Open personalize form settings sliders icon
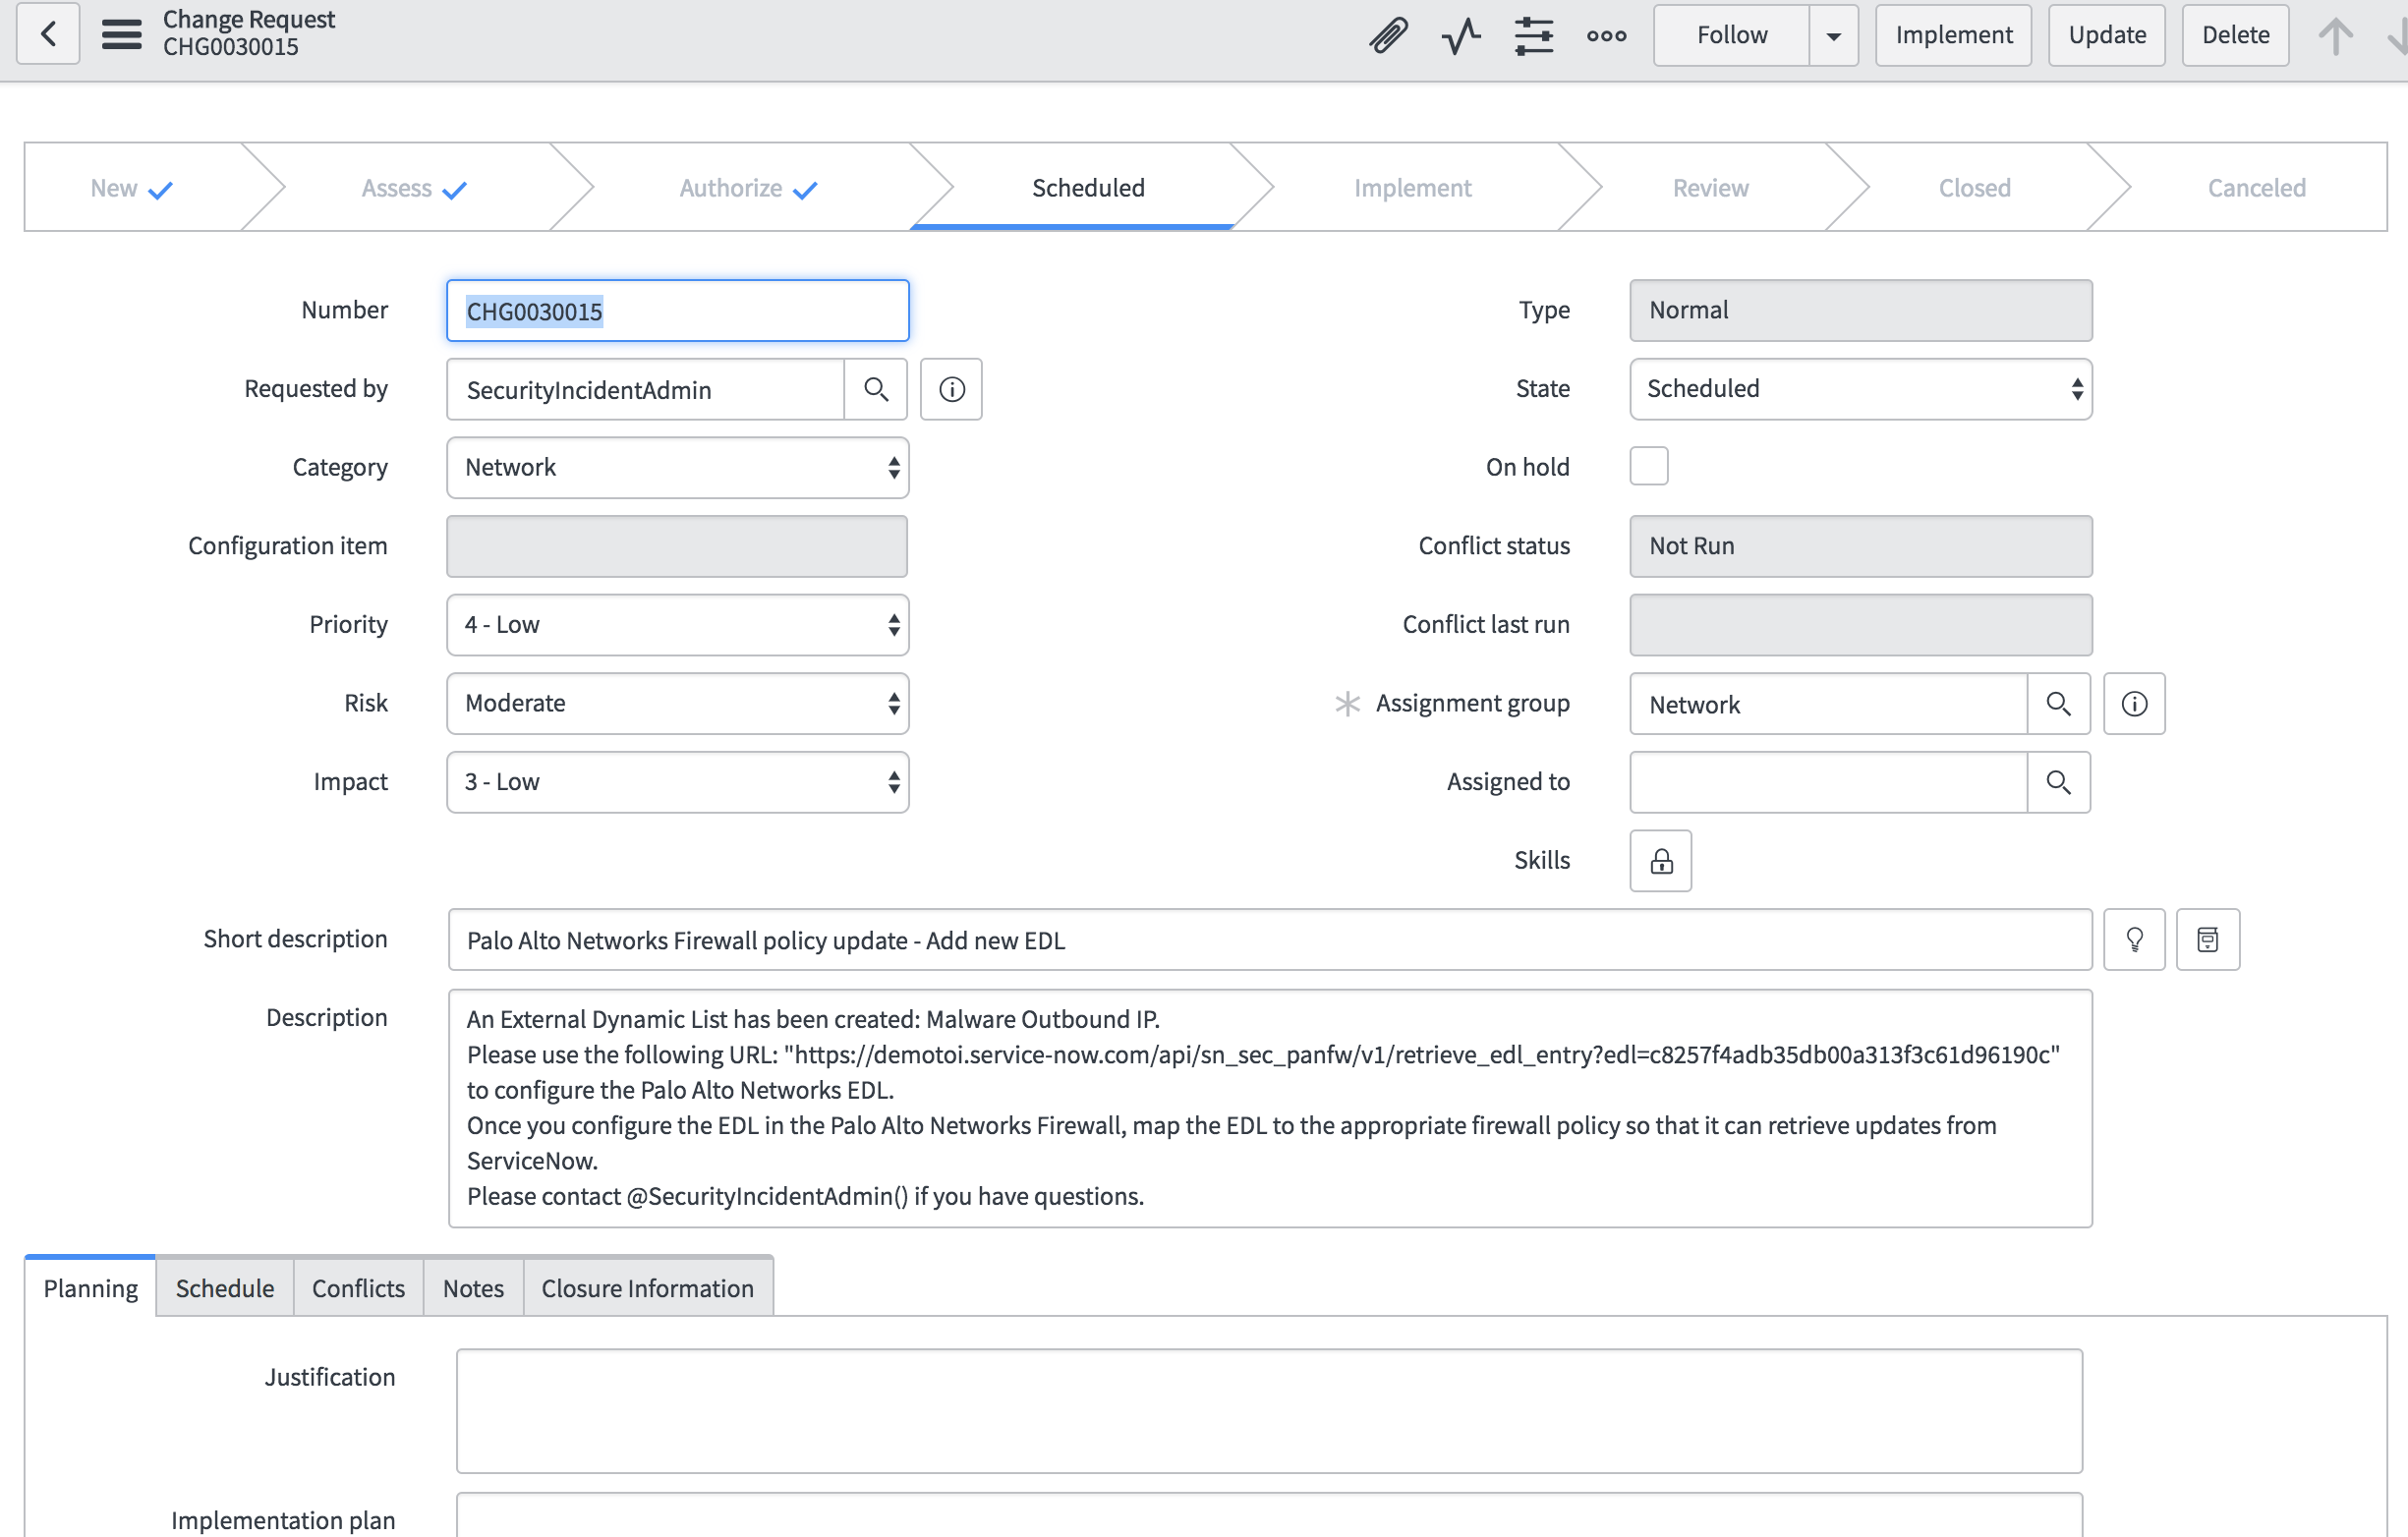 1533,35
